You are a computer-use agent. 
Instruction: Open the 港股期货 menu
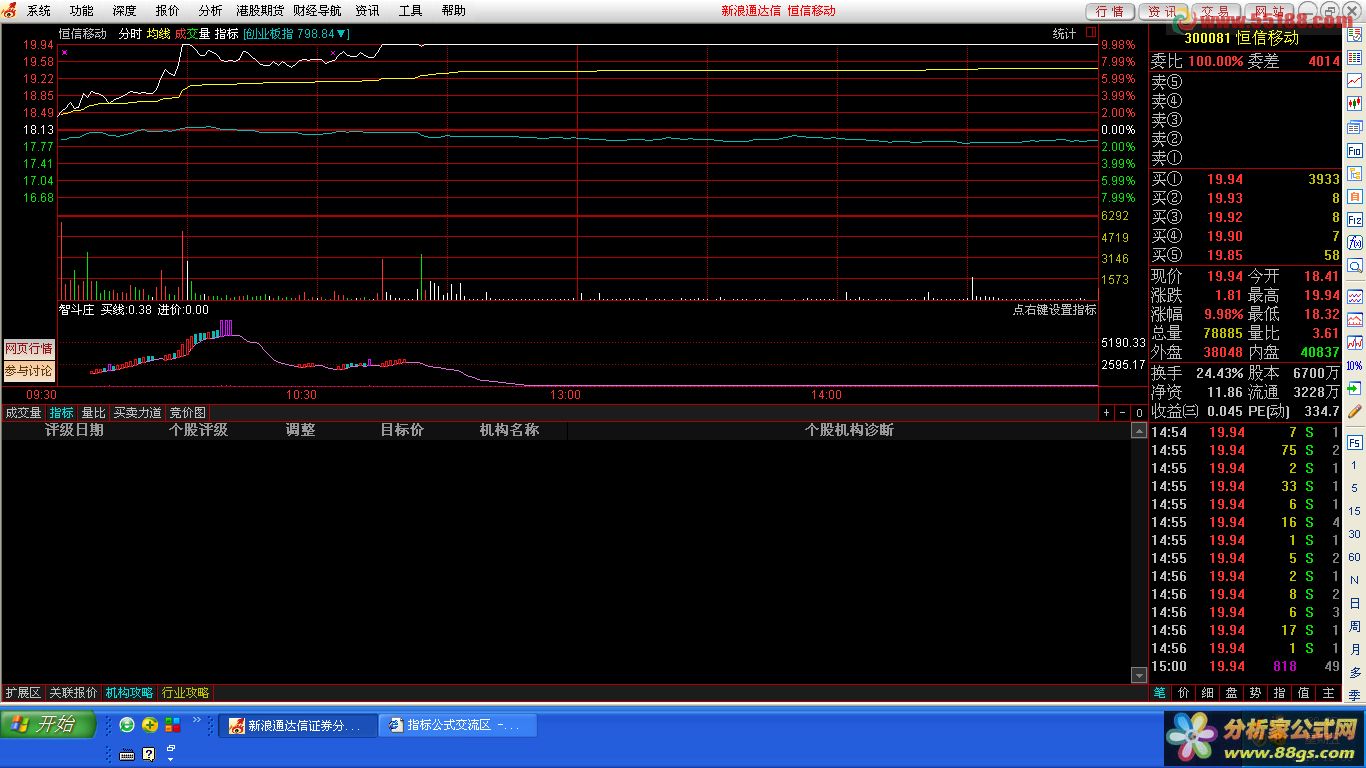tap(260, 11)
